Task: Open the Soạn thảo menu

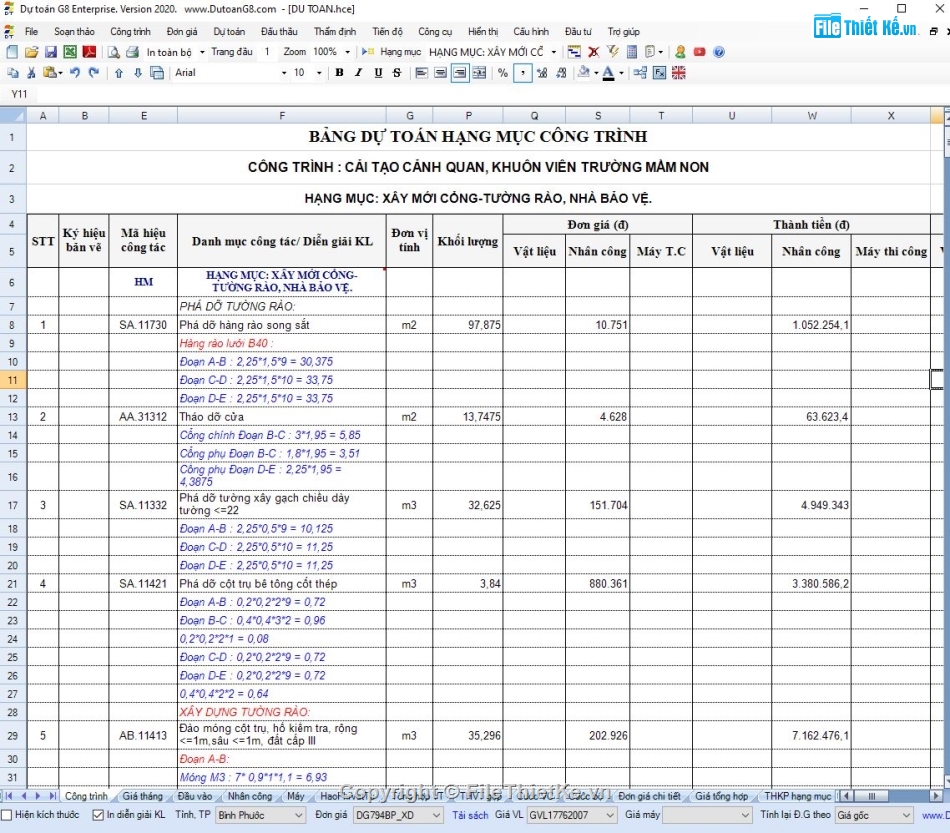Action: pos(74,32)
